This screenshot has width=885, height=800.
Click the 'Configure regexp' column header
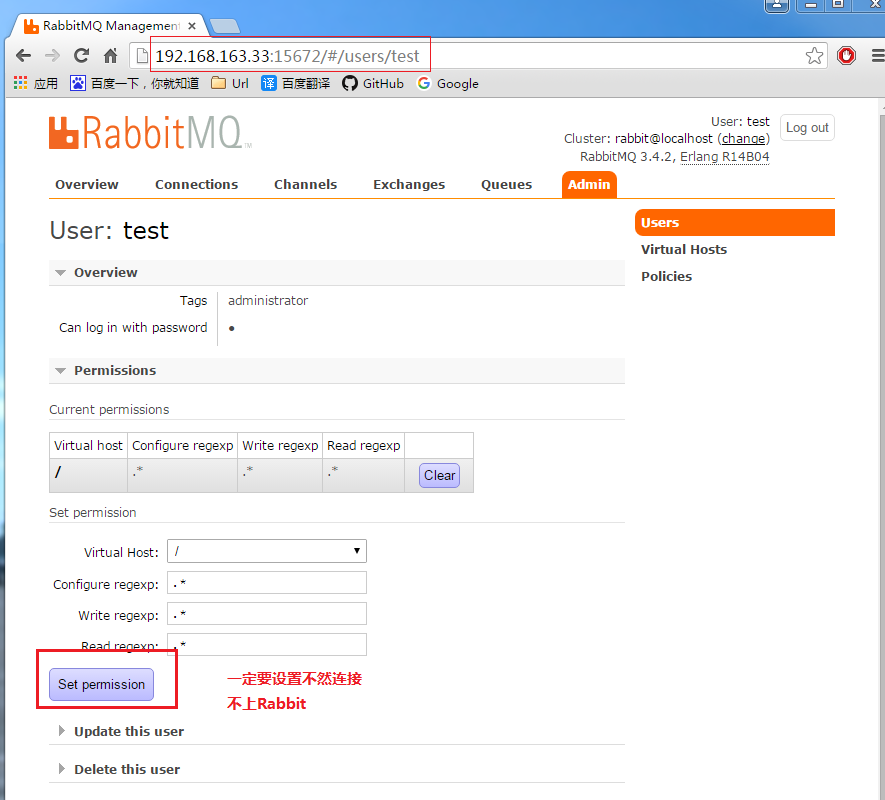pos(182,445)
